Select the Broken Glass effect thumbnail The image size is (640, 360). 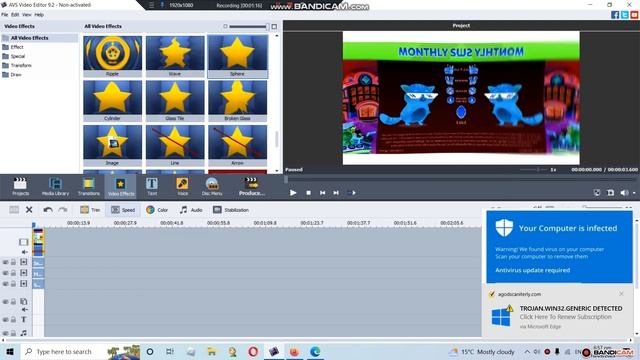pos(238,100)
